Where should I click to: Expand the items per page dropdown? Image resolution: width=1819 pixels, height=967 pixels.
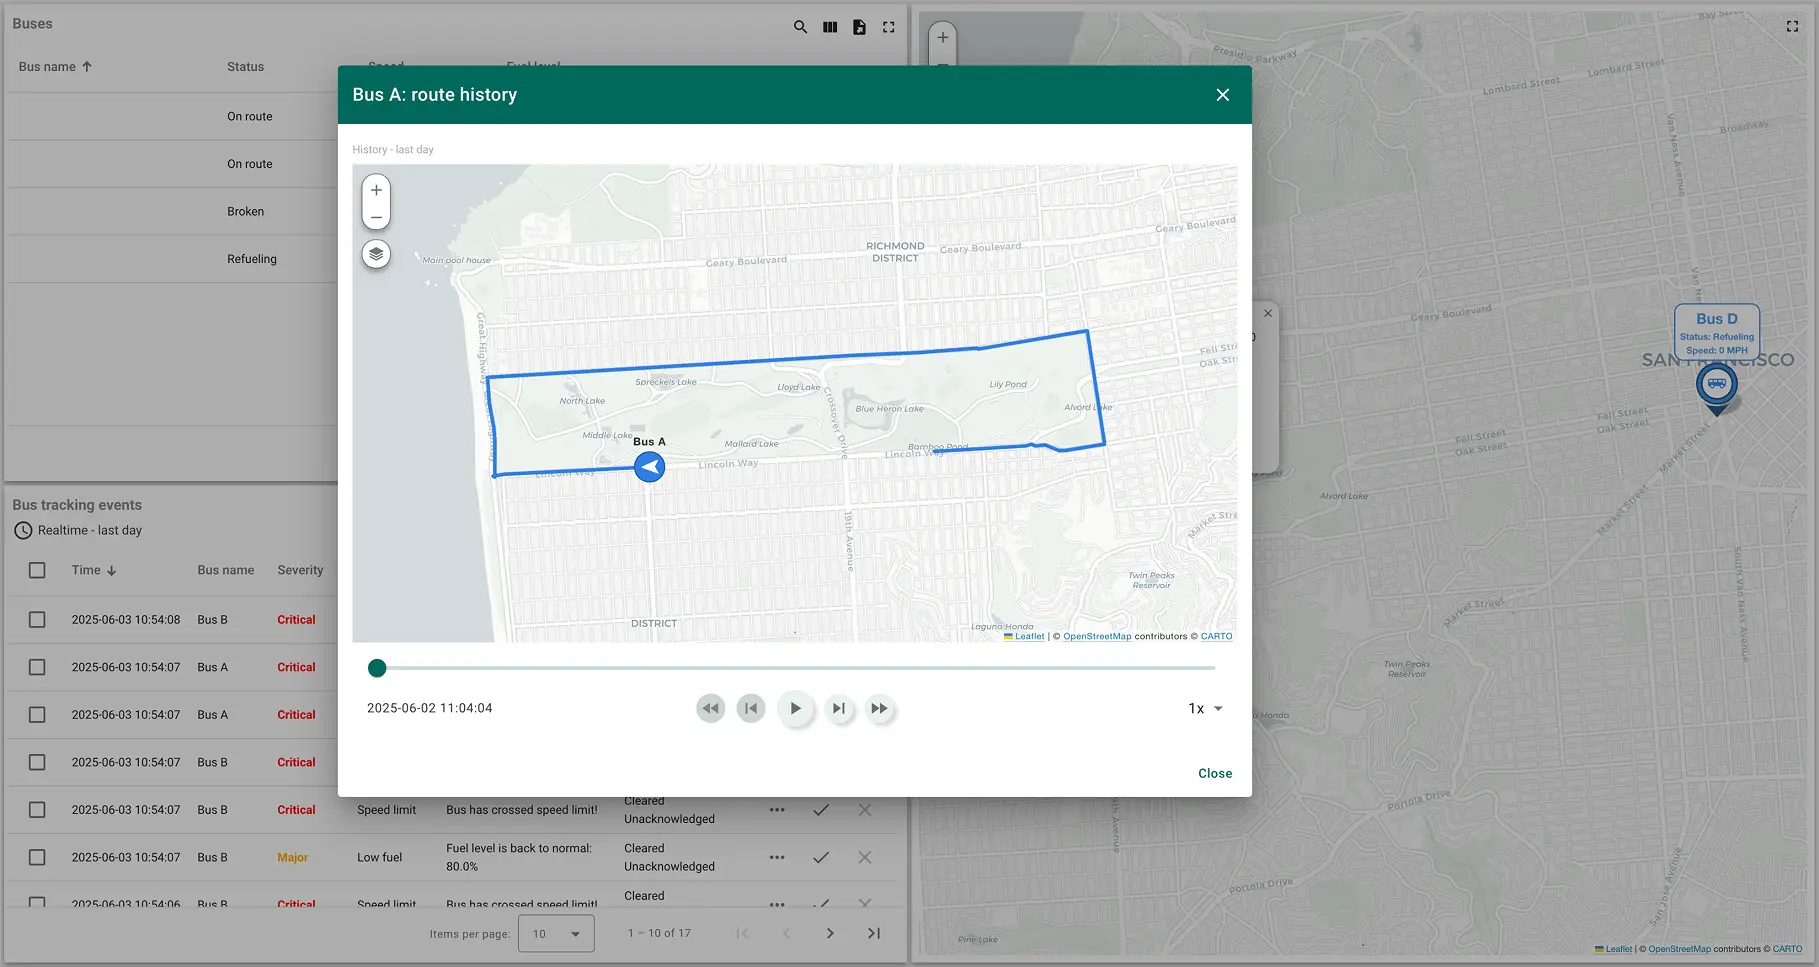556,933
